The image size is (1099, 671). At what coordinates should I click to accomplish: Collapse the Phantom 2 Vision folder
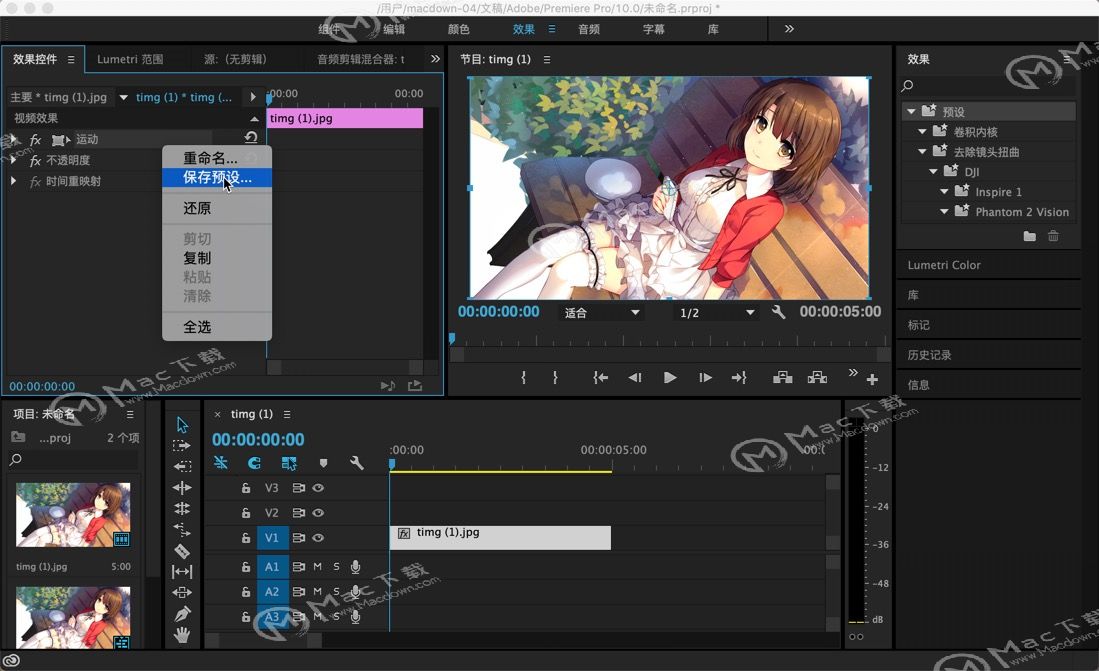tap(945, 212)
